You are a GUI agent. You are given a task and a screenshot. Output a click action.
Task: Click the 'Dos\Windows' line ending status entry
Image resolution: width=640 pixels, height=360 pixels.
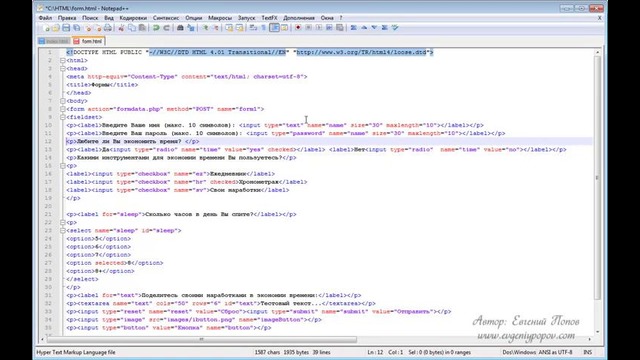coord(519,352)
